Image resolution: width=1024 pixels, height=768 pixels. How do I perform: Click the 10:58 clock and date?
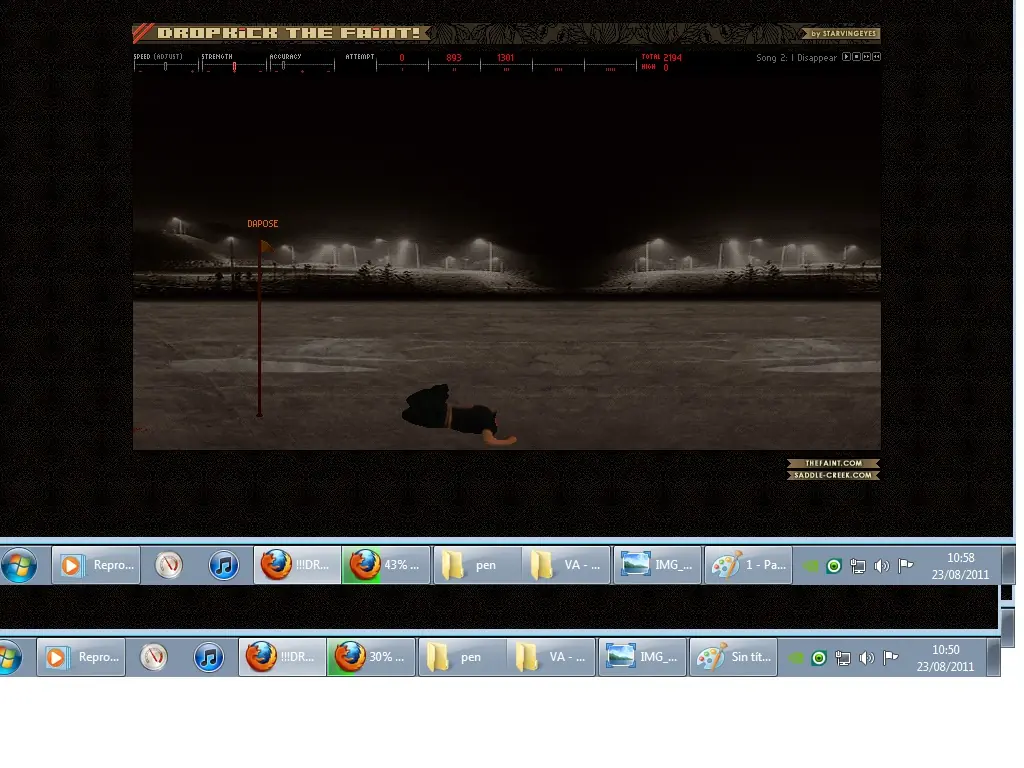(x=960, y=566)
